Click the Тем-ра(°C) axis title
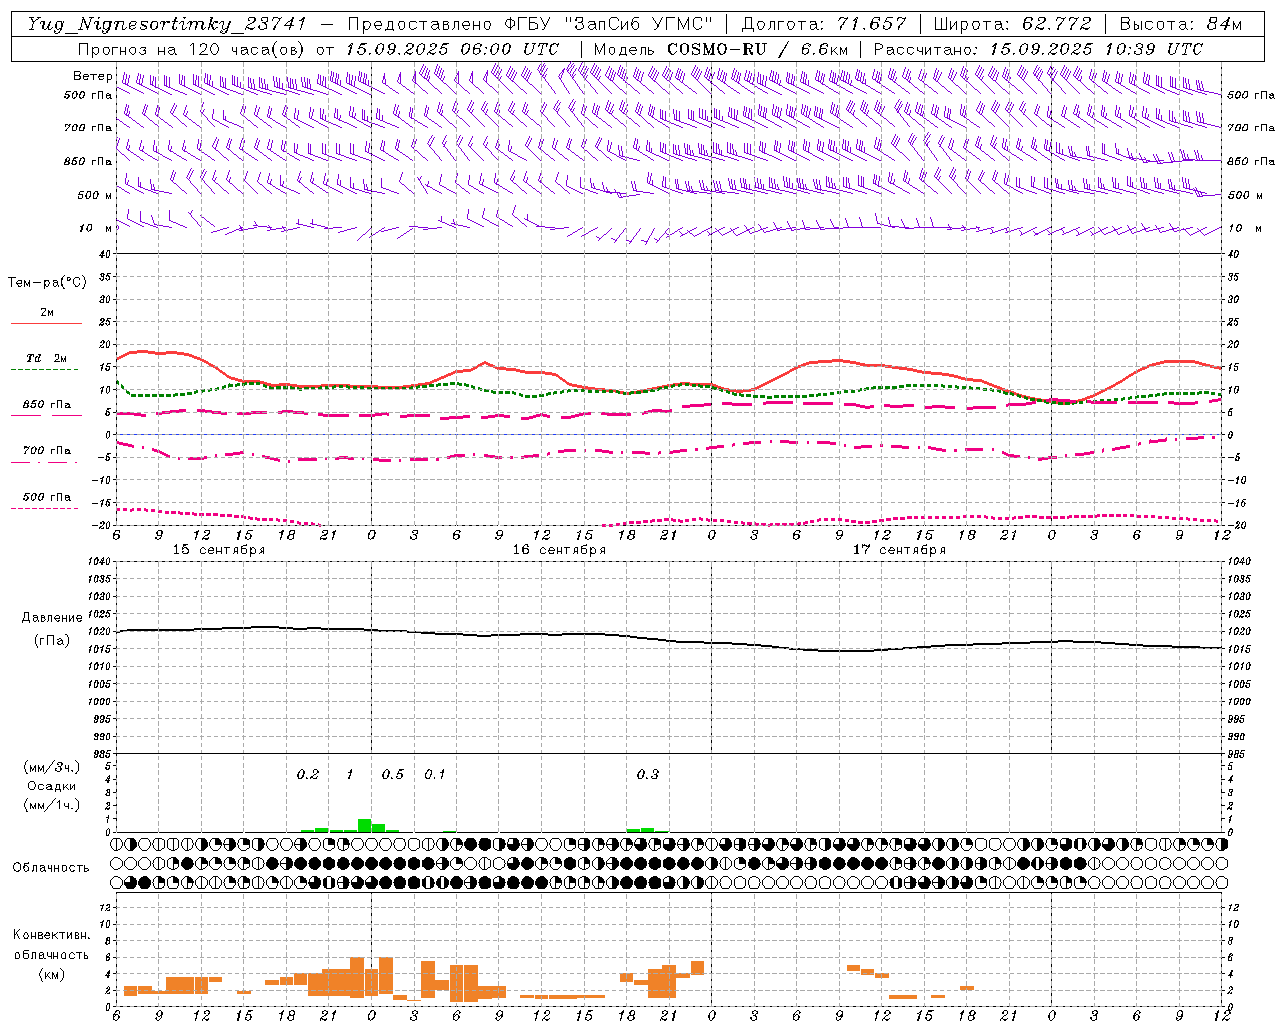 (47, 283)
